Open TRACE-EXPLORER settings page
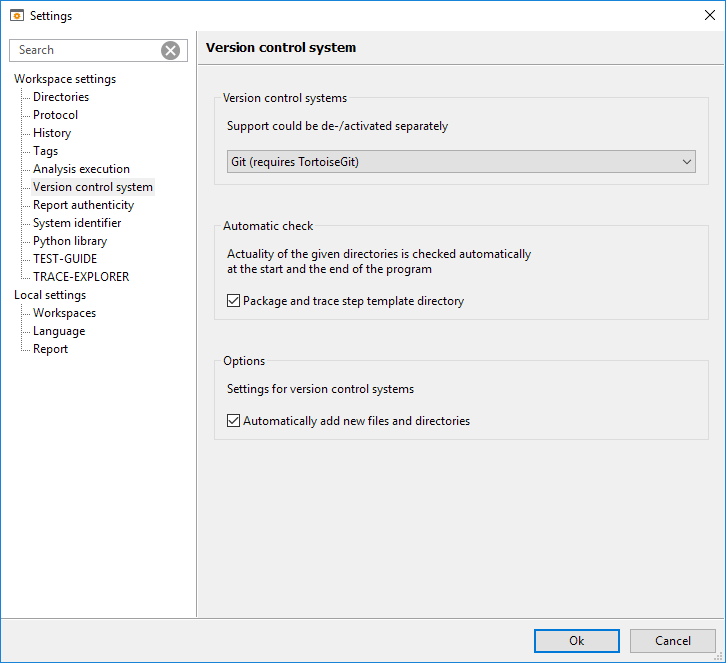The image size is (726, 663). [81, 277]
